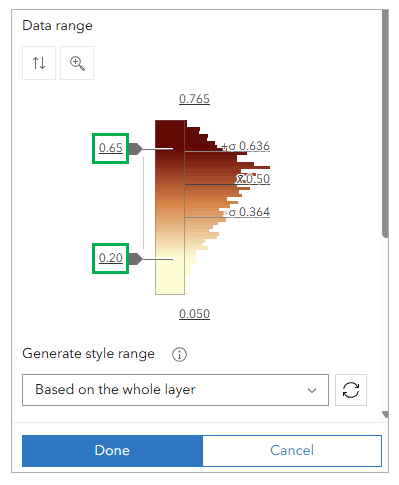Click the flip ramp colors arrows icon
The image size is (399, 485).
pyautogui.click(x=39, y=63)
